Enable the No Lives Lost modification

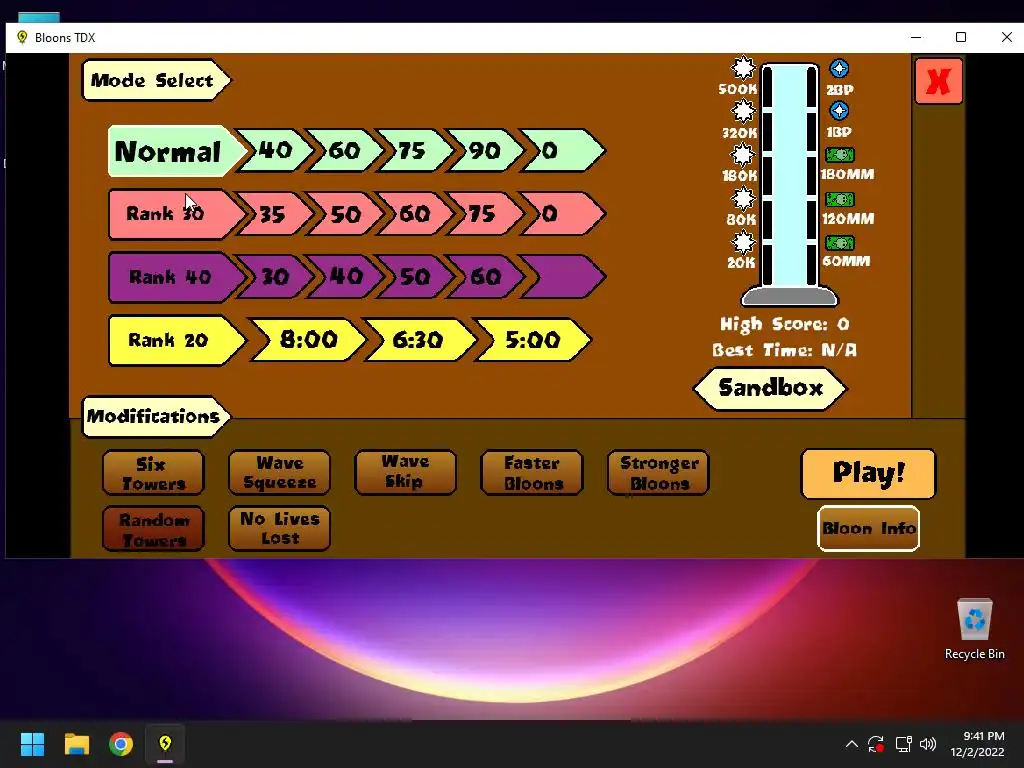coord(279,528)
